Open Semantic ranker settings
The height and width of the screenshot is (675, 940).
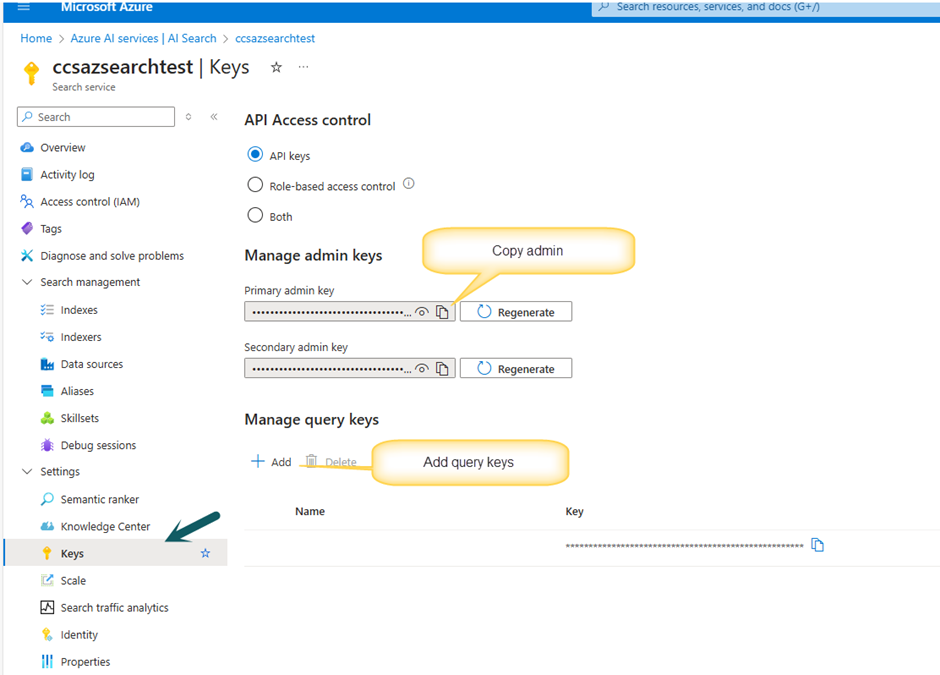[x=100, y=499]
